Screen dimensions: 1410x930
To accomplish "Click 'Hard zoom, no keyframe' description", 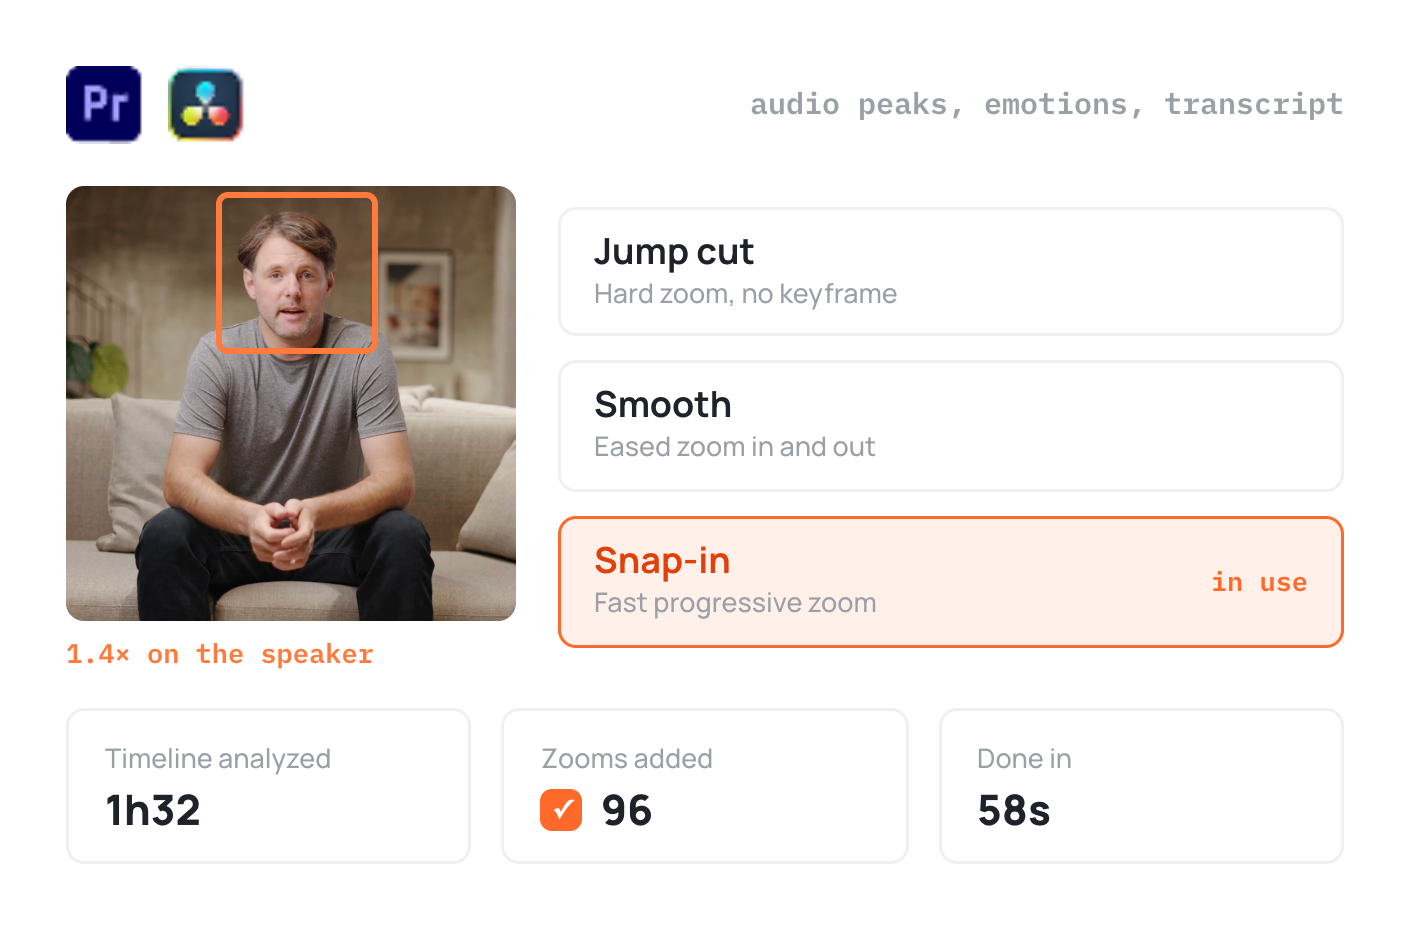I will (745, 294).
